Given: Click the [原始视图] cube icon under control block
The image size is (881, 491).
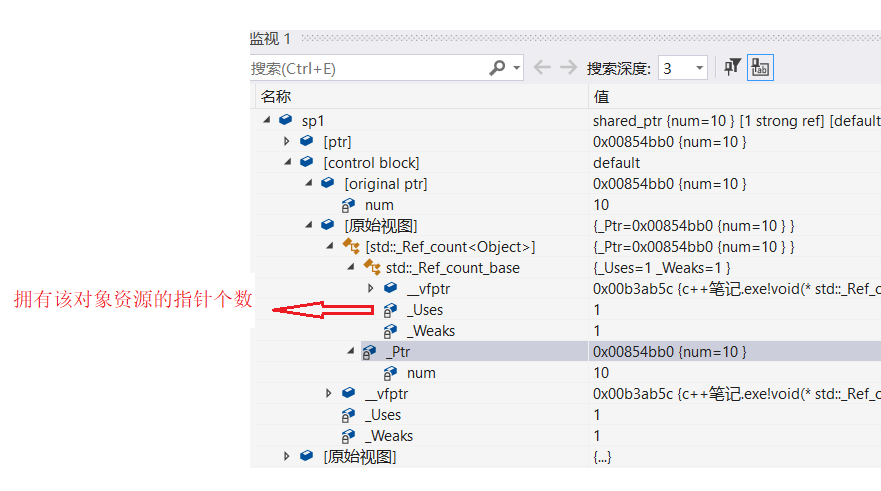Looking at the screenshot, I should pyautogui.click(x=328, y=225).
